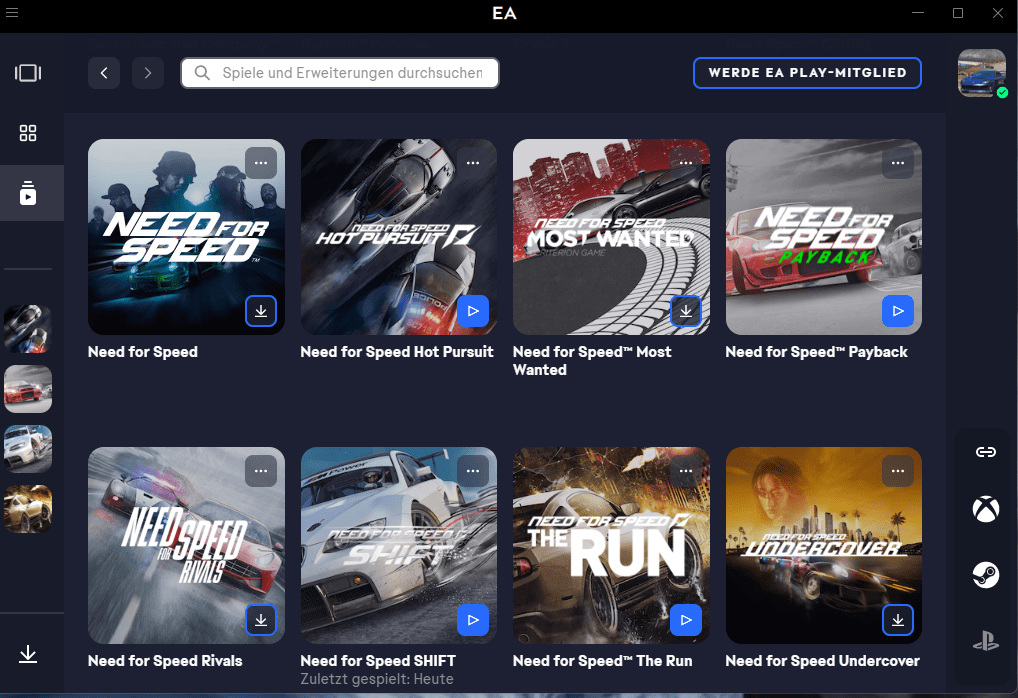Go back with the left arrow button
Image resolution: width=1018 pixels, height=698 pixels.
click(x=104, y=73)
